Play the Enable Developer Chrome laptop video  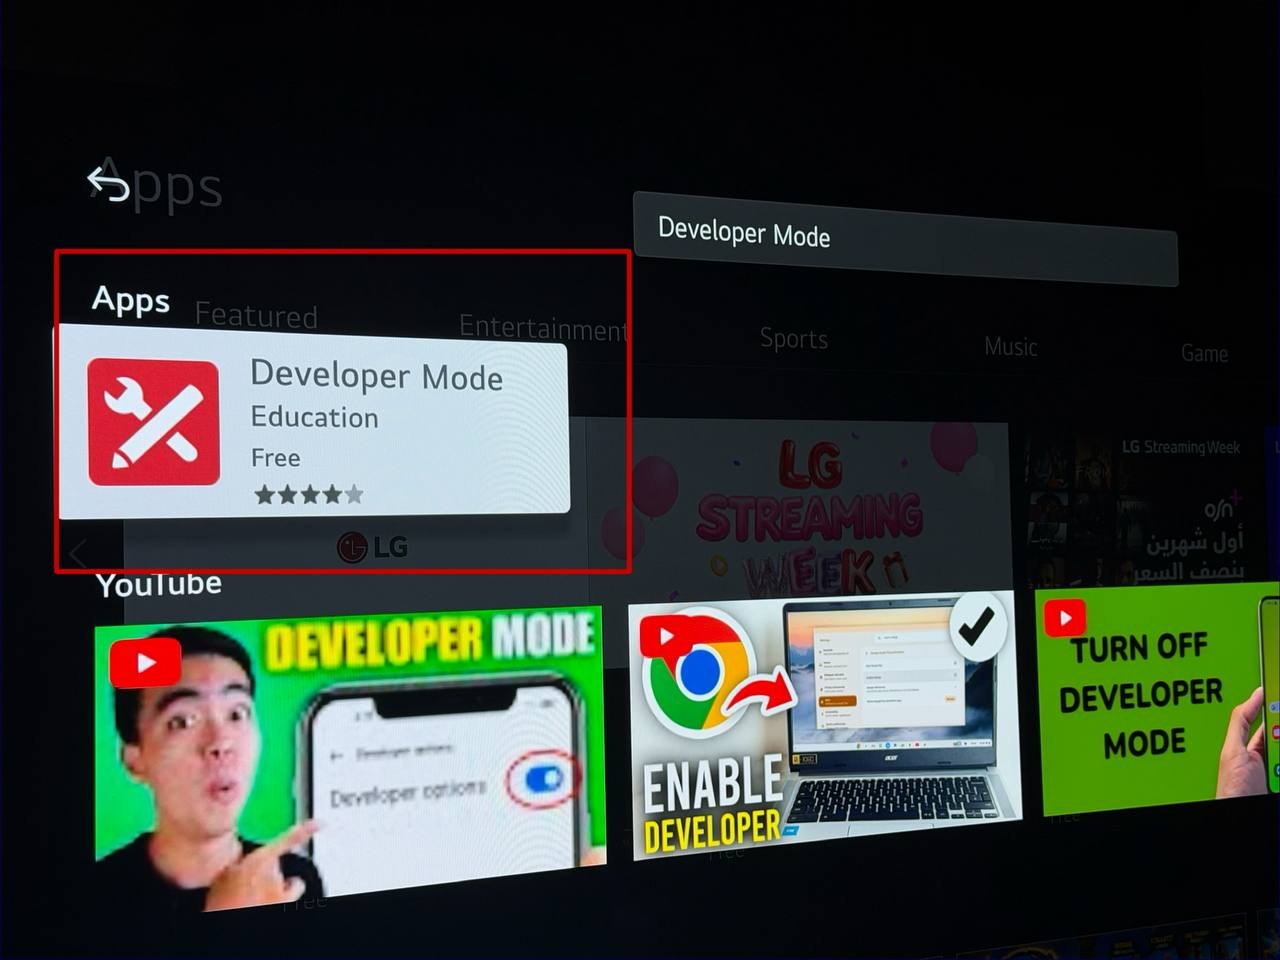826,723
